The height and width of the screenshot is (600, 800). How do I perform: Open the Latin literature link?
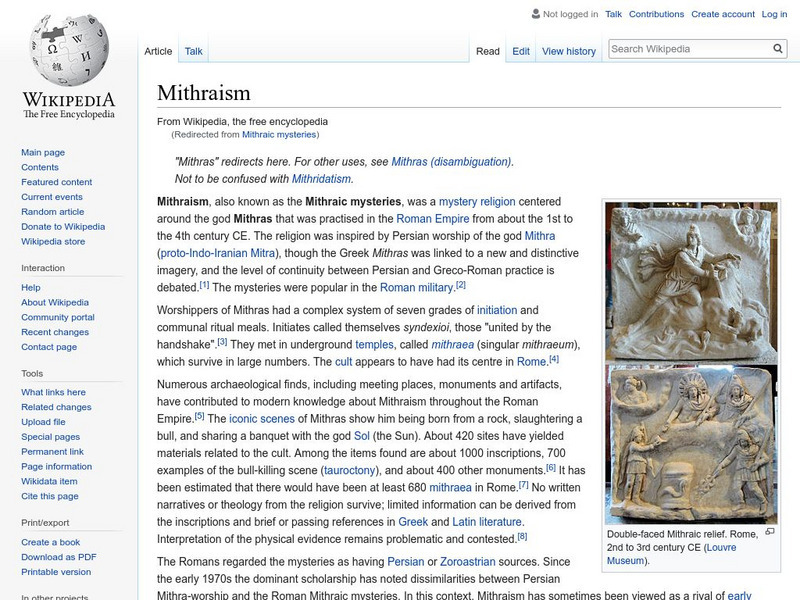[488, 522]
